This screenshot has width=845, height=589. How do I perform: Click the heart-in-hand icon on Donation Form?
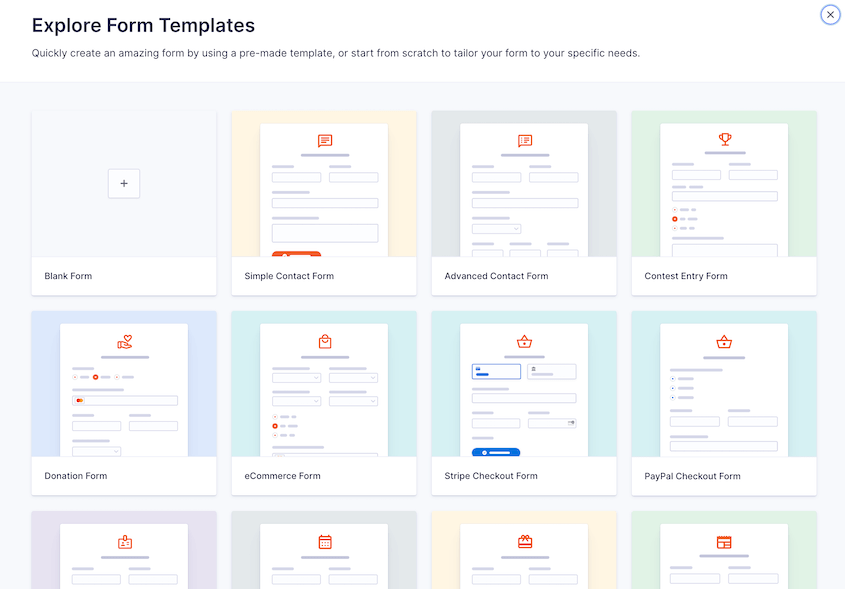[123, 342]
